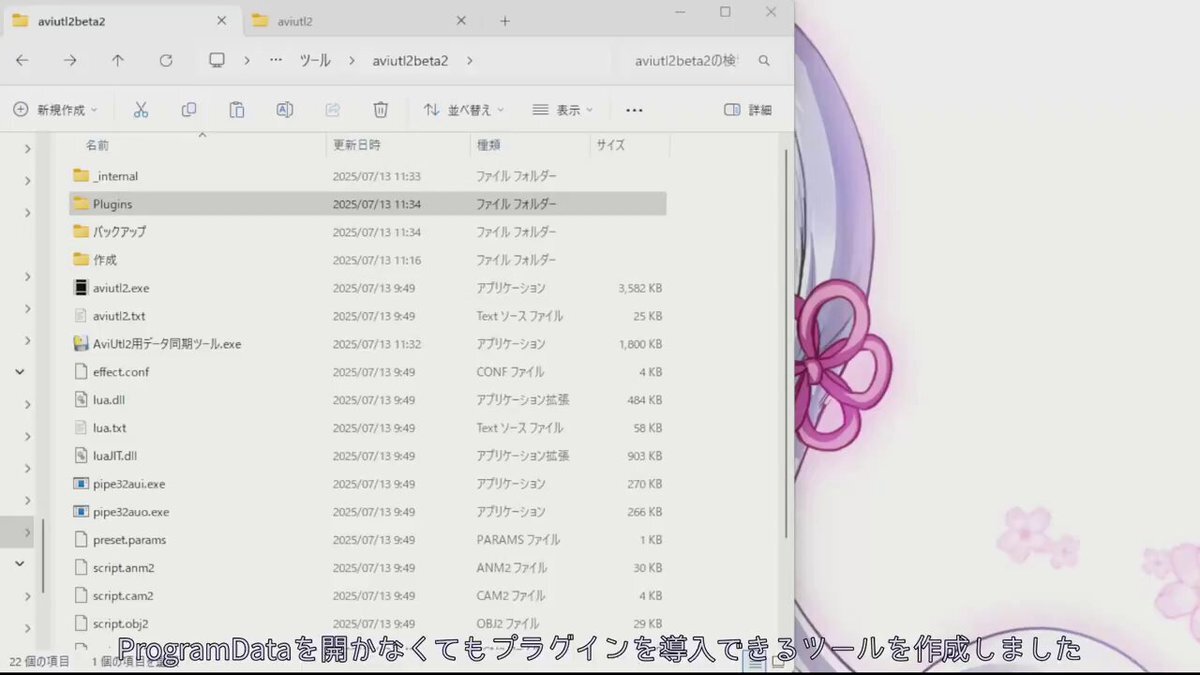Select the Plugins folder row
The image size is (1200, 675).
point(368,204)
